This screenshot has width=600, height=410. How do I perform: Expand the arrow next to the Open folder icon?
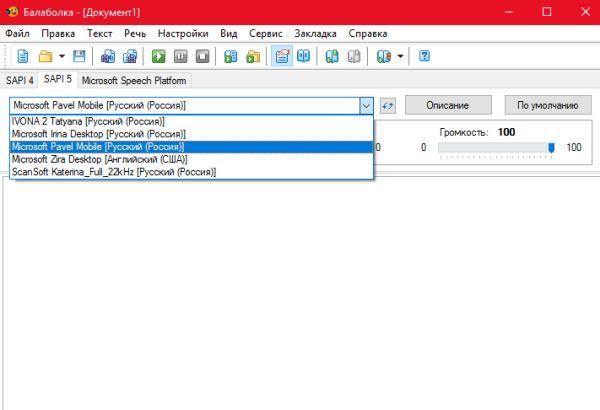click(61, 57)
